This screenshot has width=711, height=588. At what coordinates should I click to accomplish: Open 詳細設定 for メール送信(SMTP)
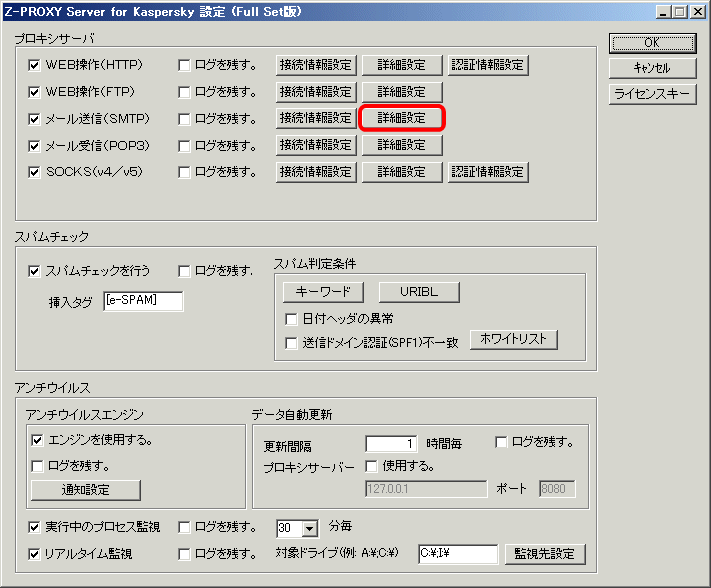pos(402,118)
